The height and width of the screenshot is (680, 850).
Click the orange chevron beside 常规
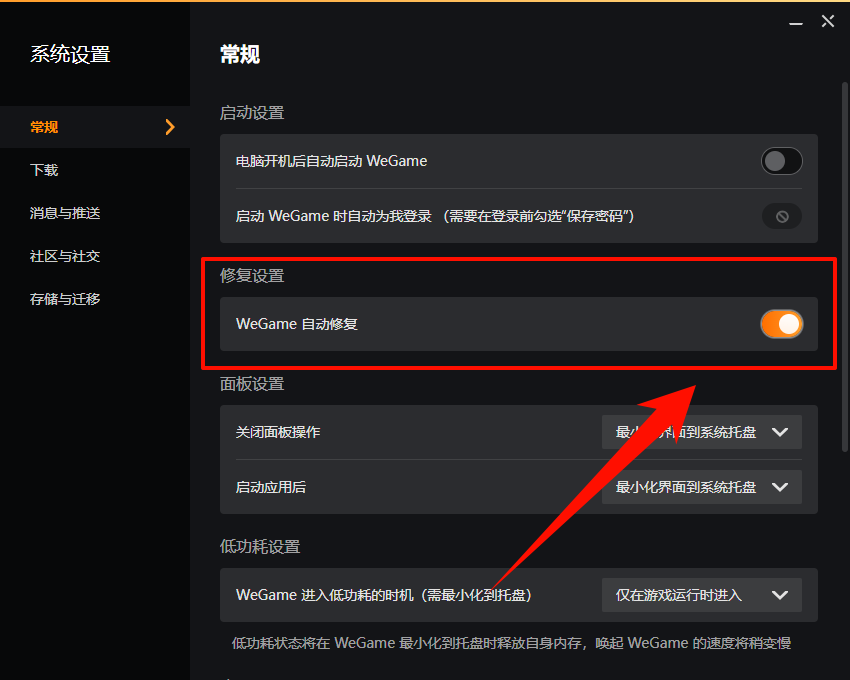coord(169,127)
